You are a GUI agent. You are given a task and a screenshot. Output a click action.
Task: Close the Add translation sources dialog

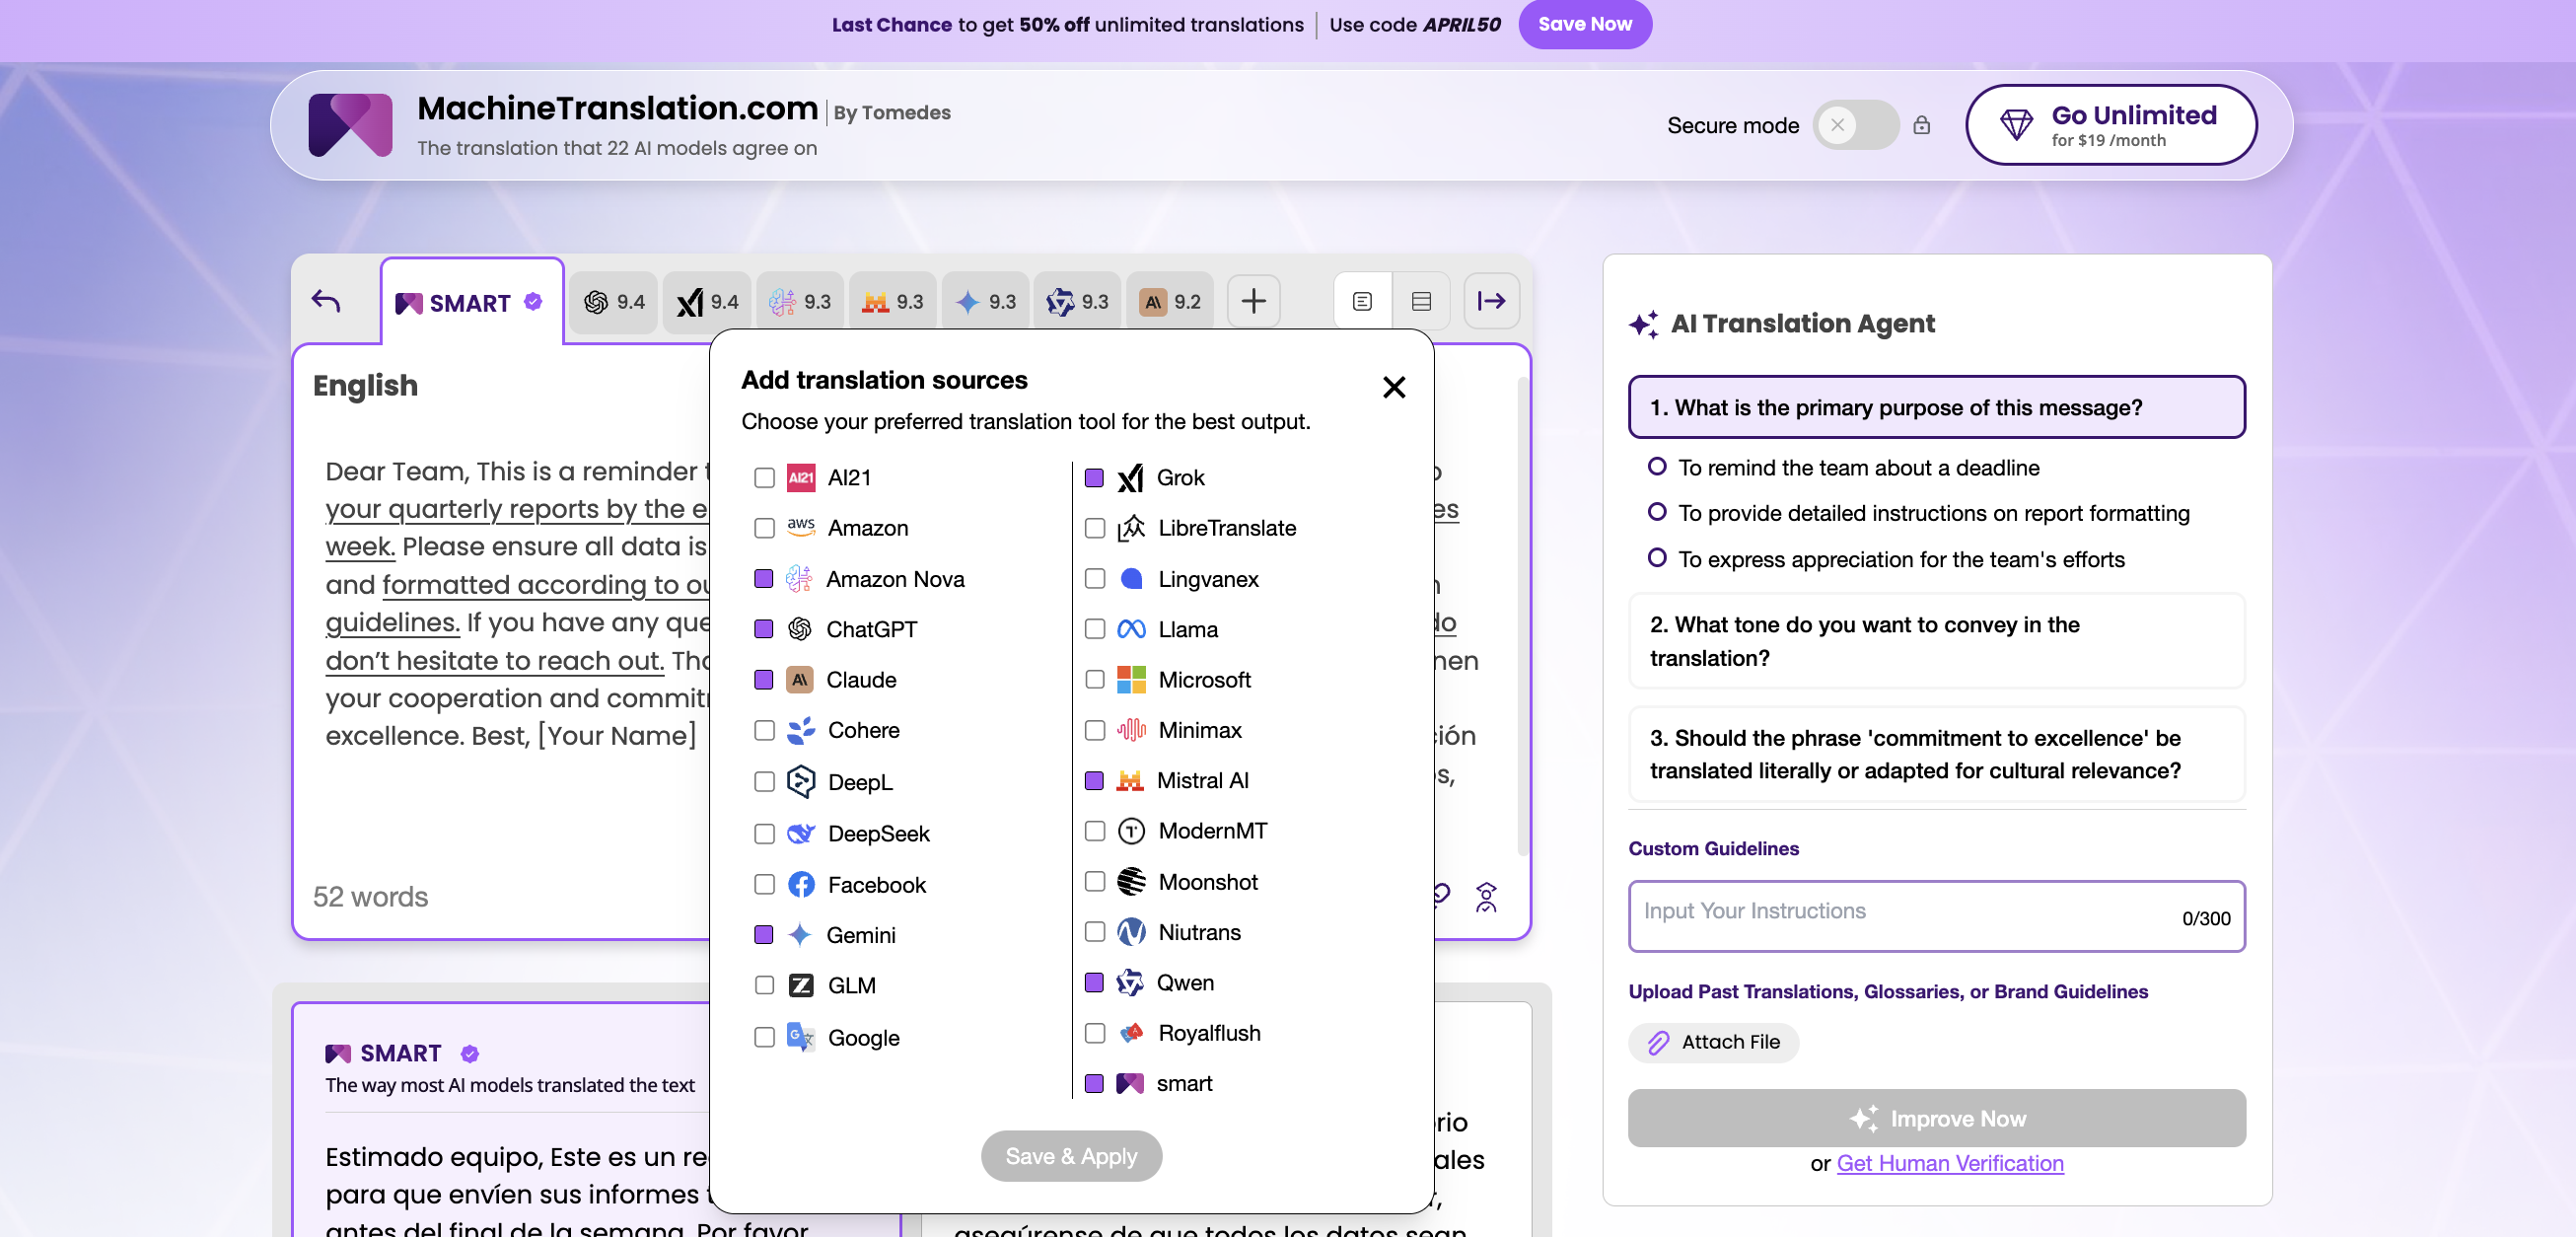1394,387
